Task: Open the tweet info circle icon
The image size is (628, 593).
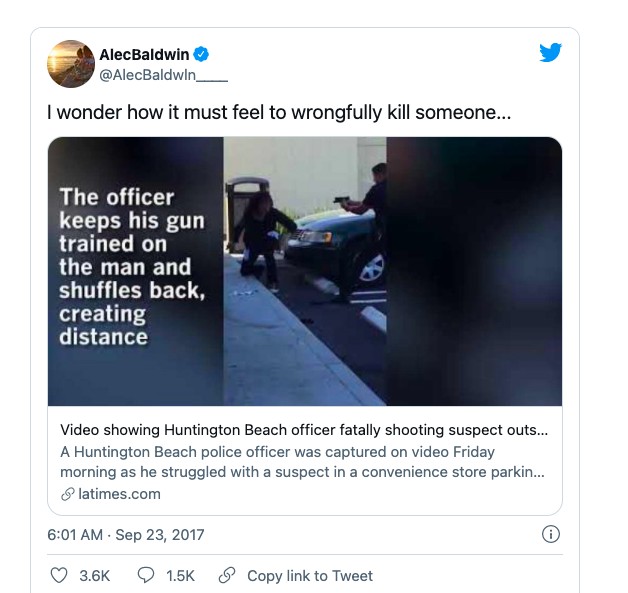Action: [x=550, y=534]
